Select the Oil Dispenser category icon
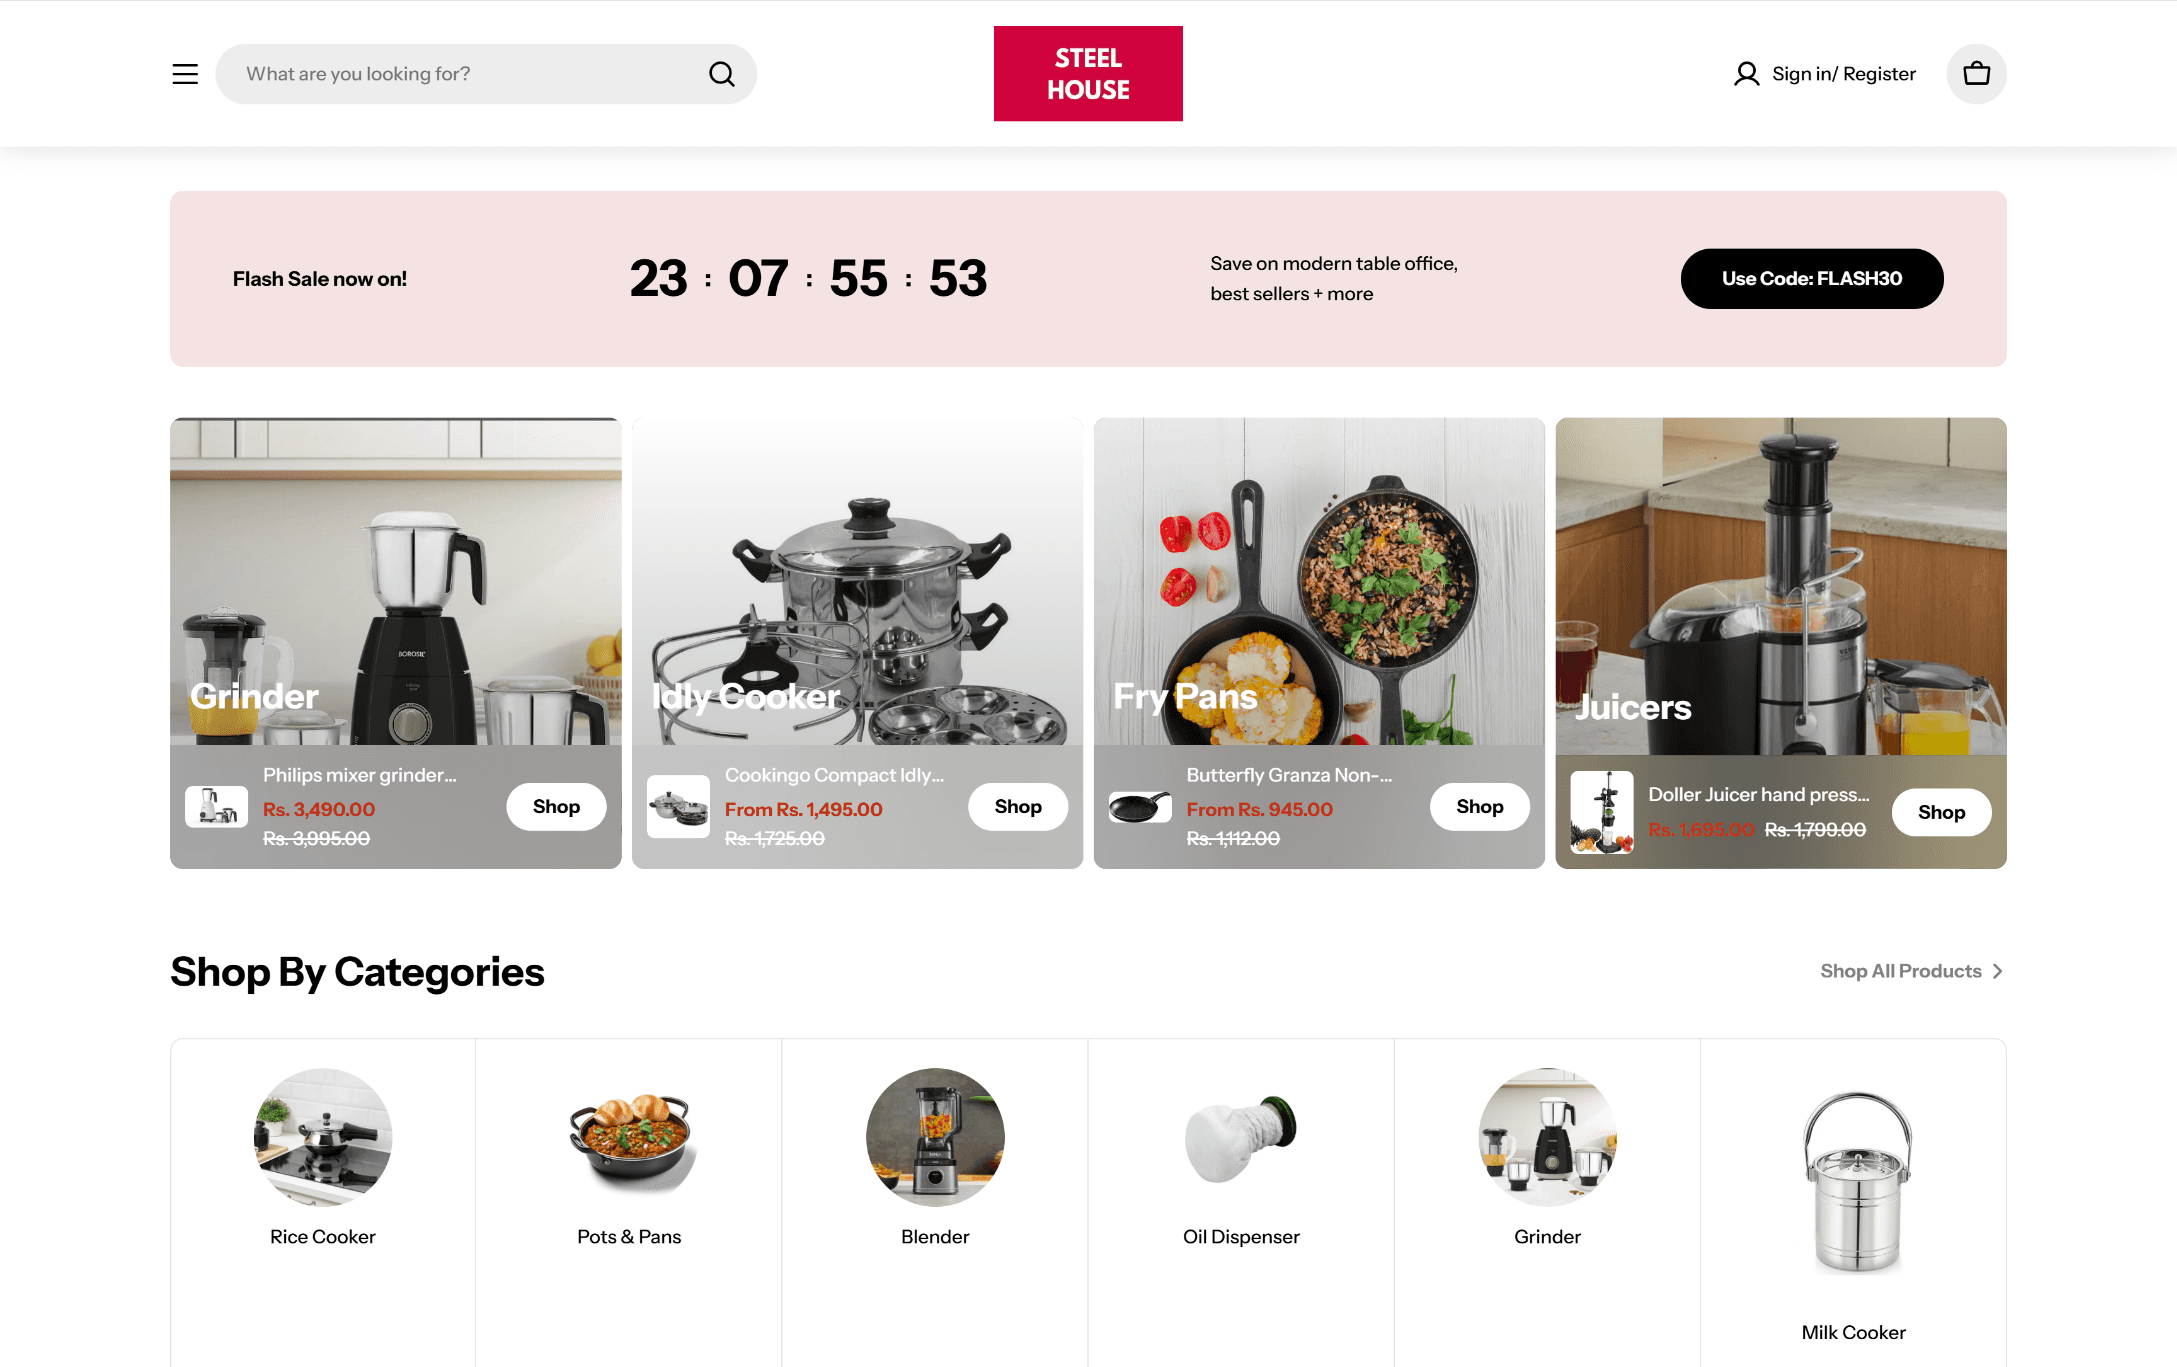Viewport: 2177px width, 1367px height. click(x=1241, y=1137)
